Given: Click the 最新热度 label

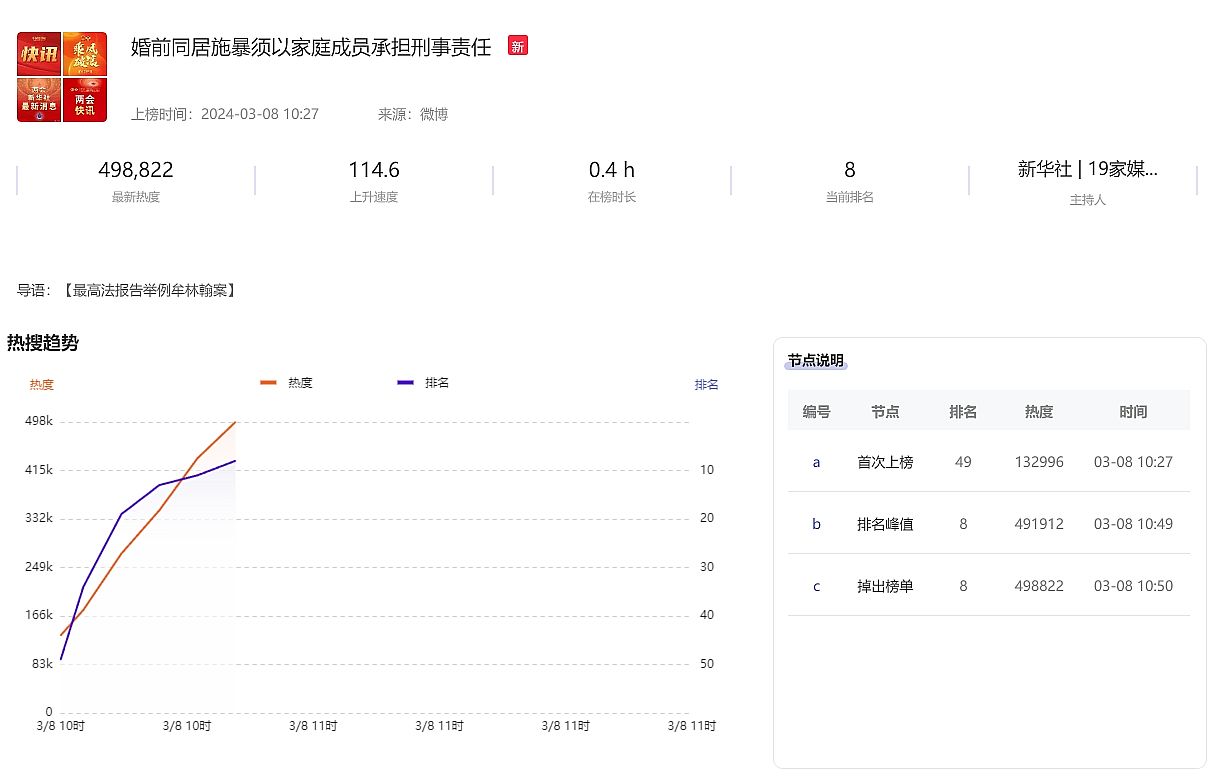Looking at the screenshot, I should coord(136,197).
